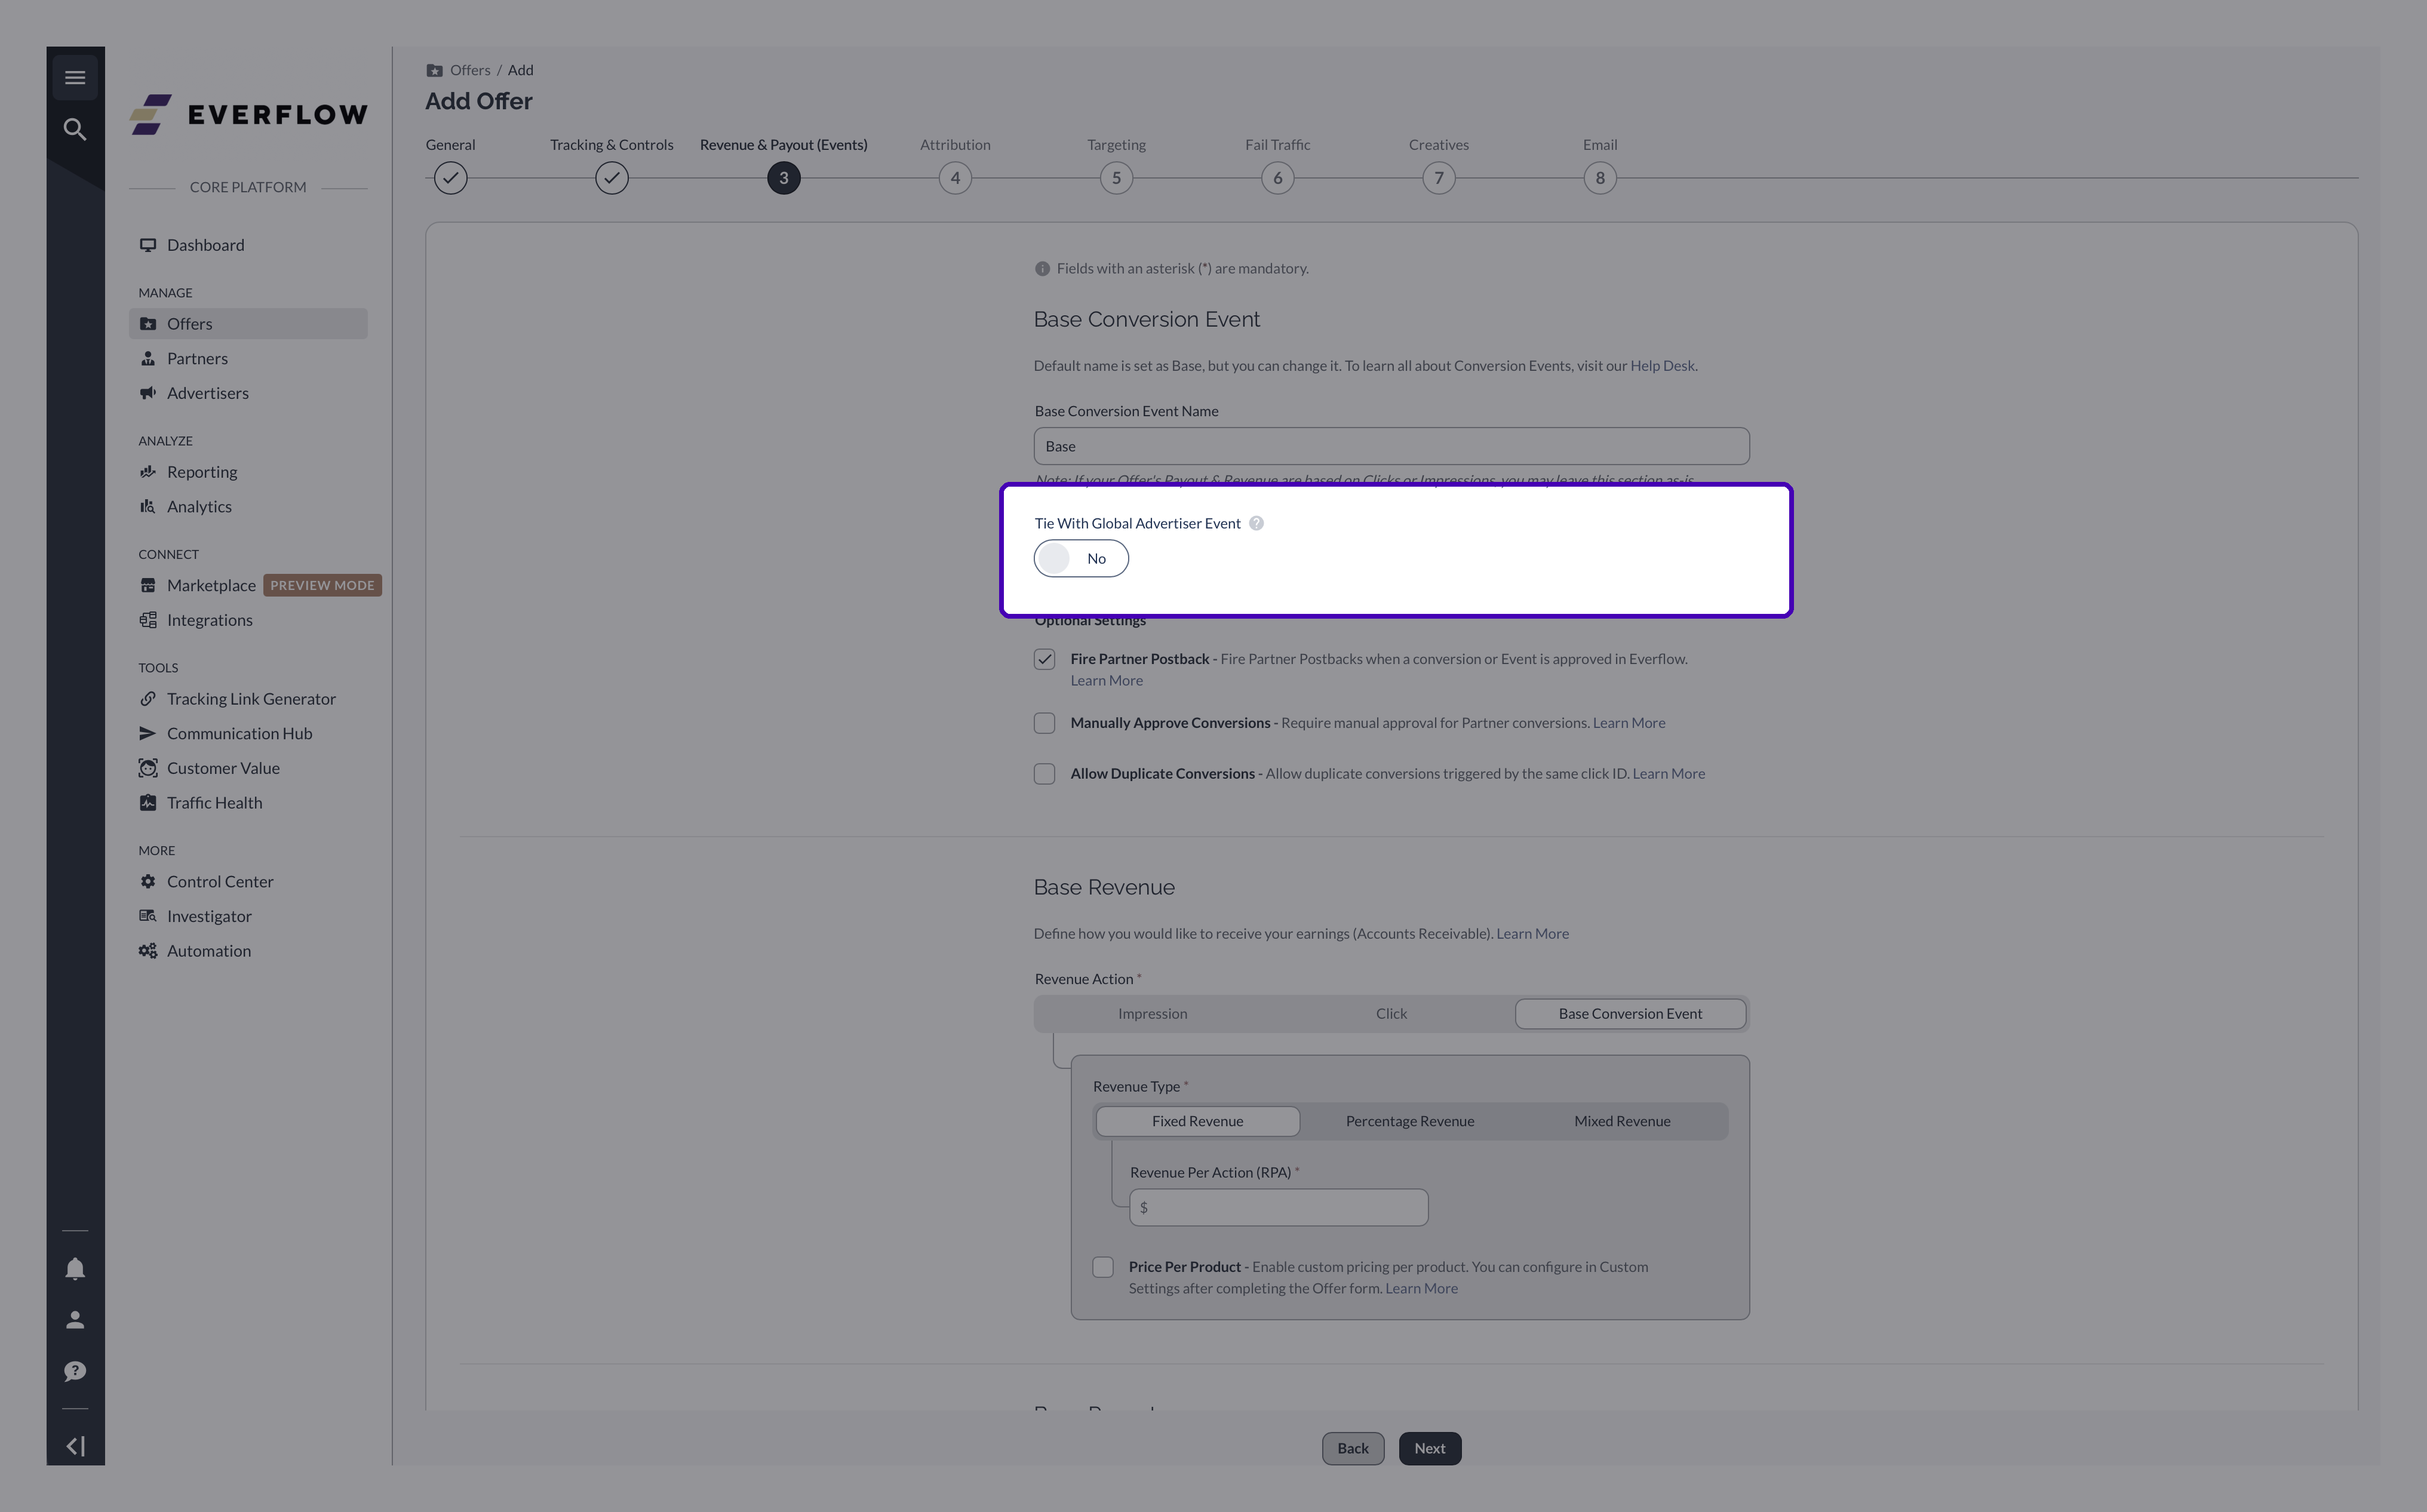The height and width of the screenshot is (1512, 2427).
Task: Click the search magnifier icon
Action: point(75,129)
